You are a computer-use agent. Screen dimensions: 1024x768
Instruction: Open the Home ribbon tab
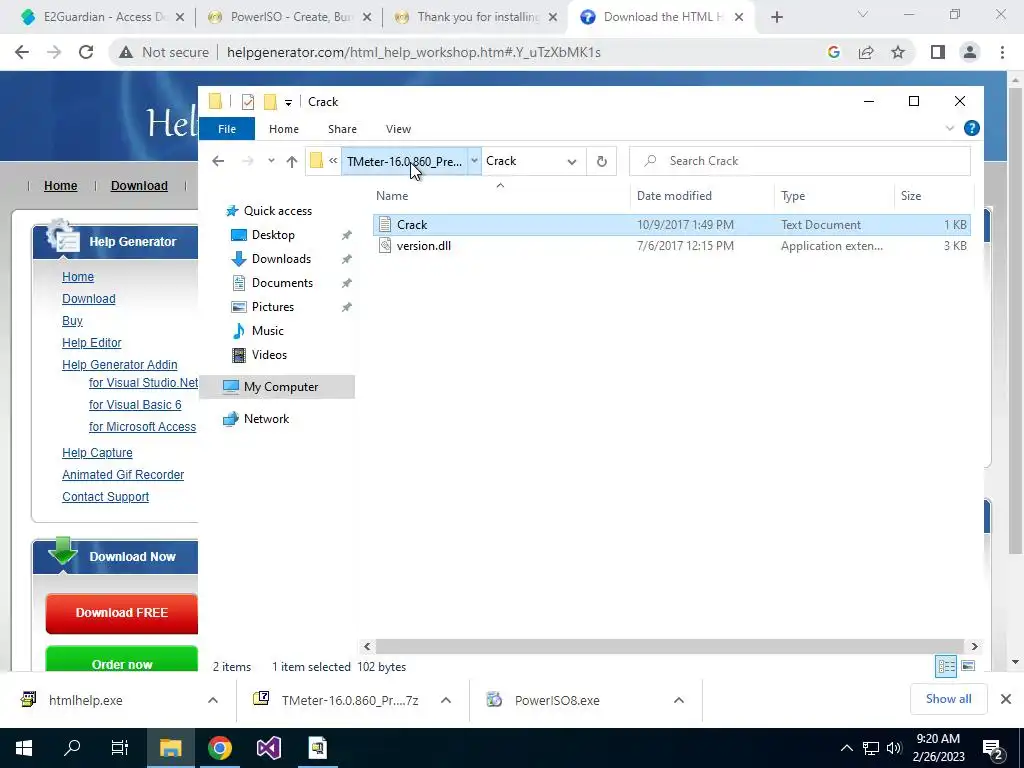pos(283,129)
